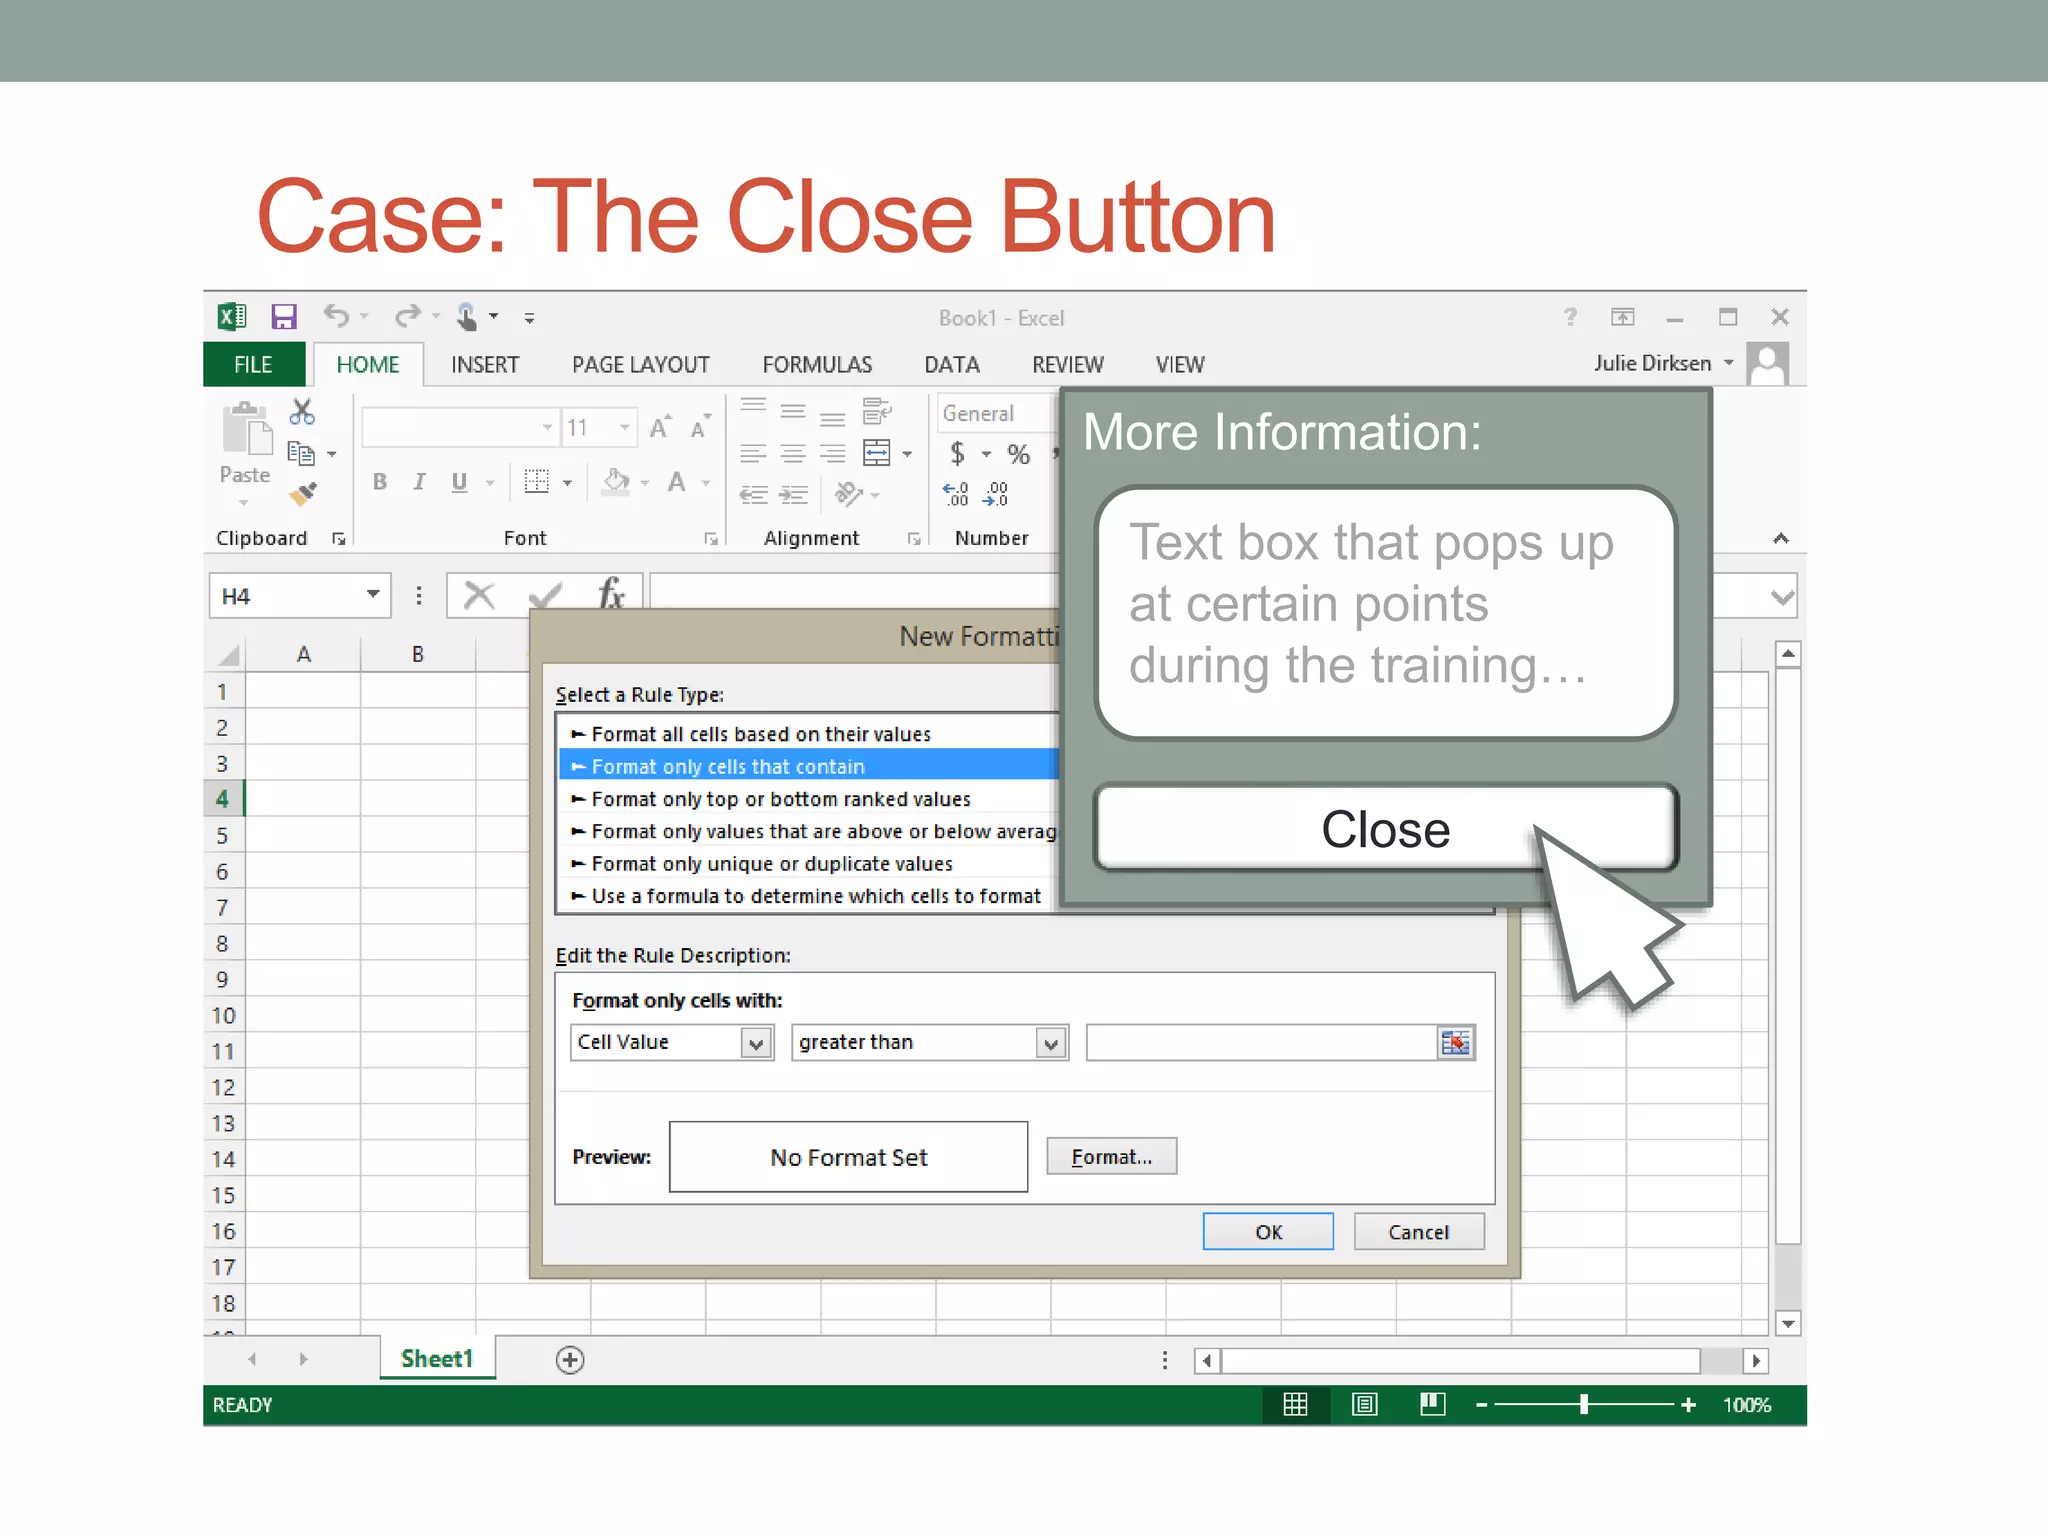Open Julie Dirksen account dropdown
The height and width of the screenshot is (1536, 2048).
[1728, 363]
